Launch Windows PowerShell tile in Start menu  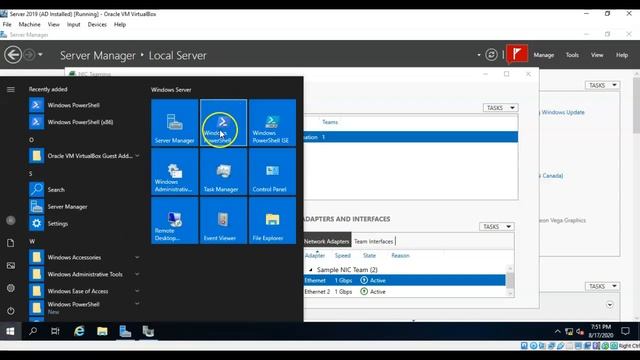(x=223, y=122)
